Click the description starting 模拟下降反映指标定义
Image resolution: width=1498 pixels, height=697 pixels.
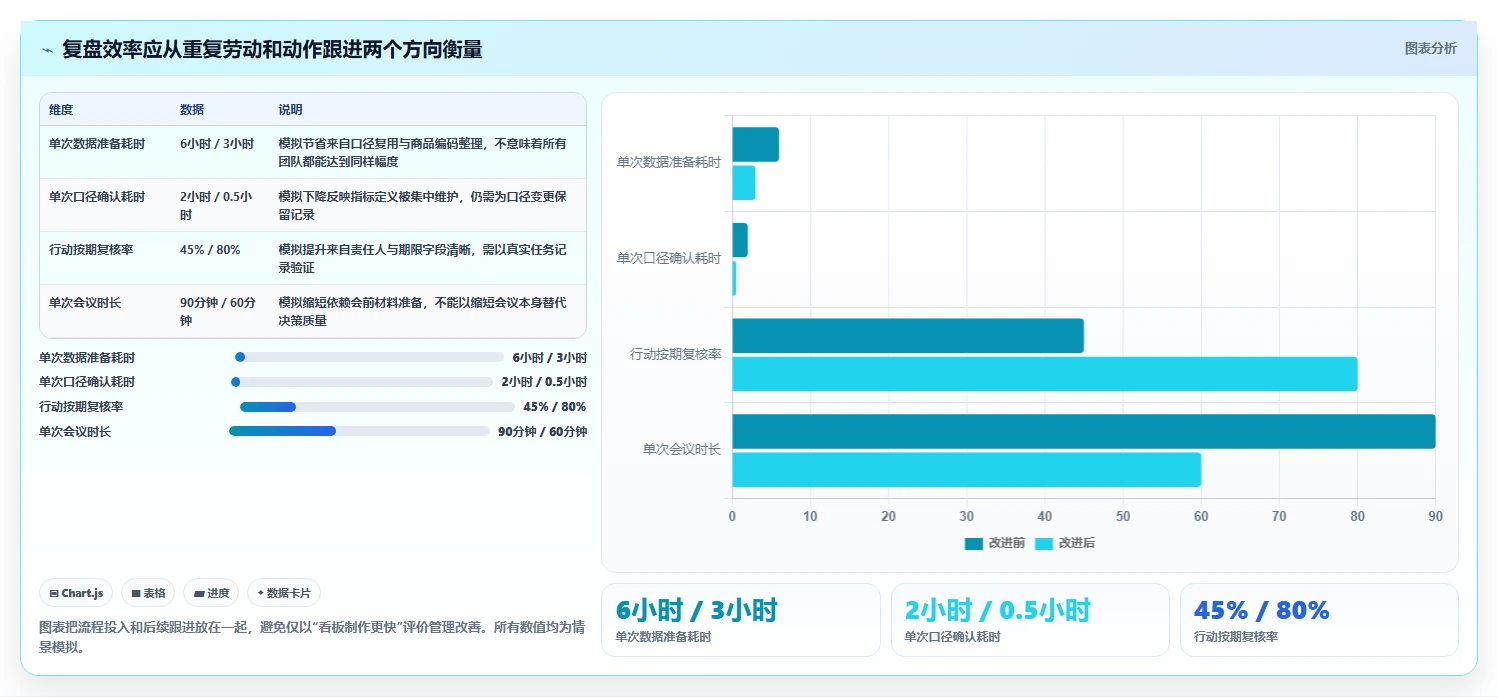click(422, 206)
